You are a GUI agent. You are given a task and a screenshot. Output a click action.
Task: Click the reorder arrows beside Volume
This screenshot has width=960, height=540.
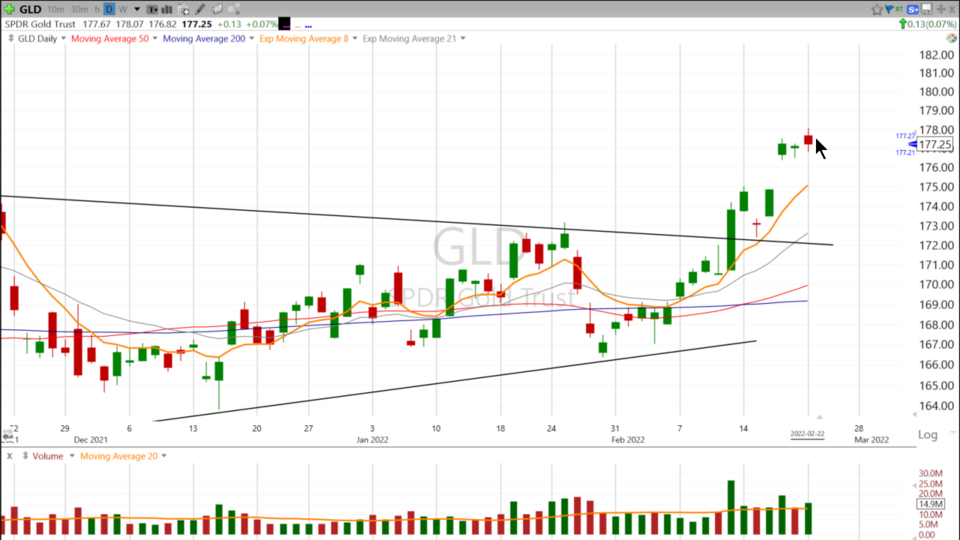tap(26, 456)
